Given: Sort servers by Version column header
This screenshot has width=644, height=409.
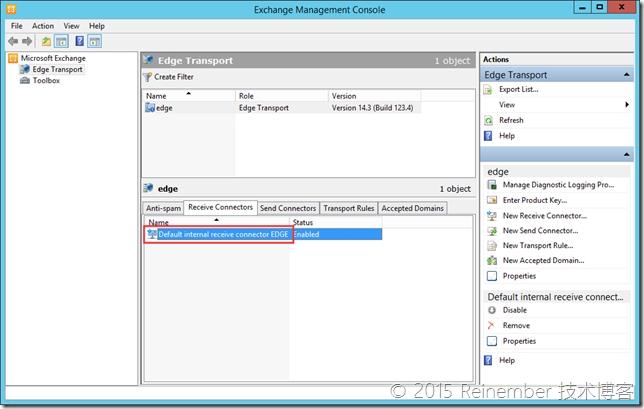Looking at the screenshot, I should (375, 96).
